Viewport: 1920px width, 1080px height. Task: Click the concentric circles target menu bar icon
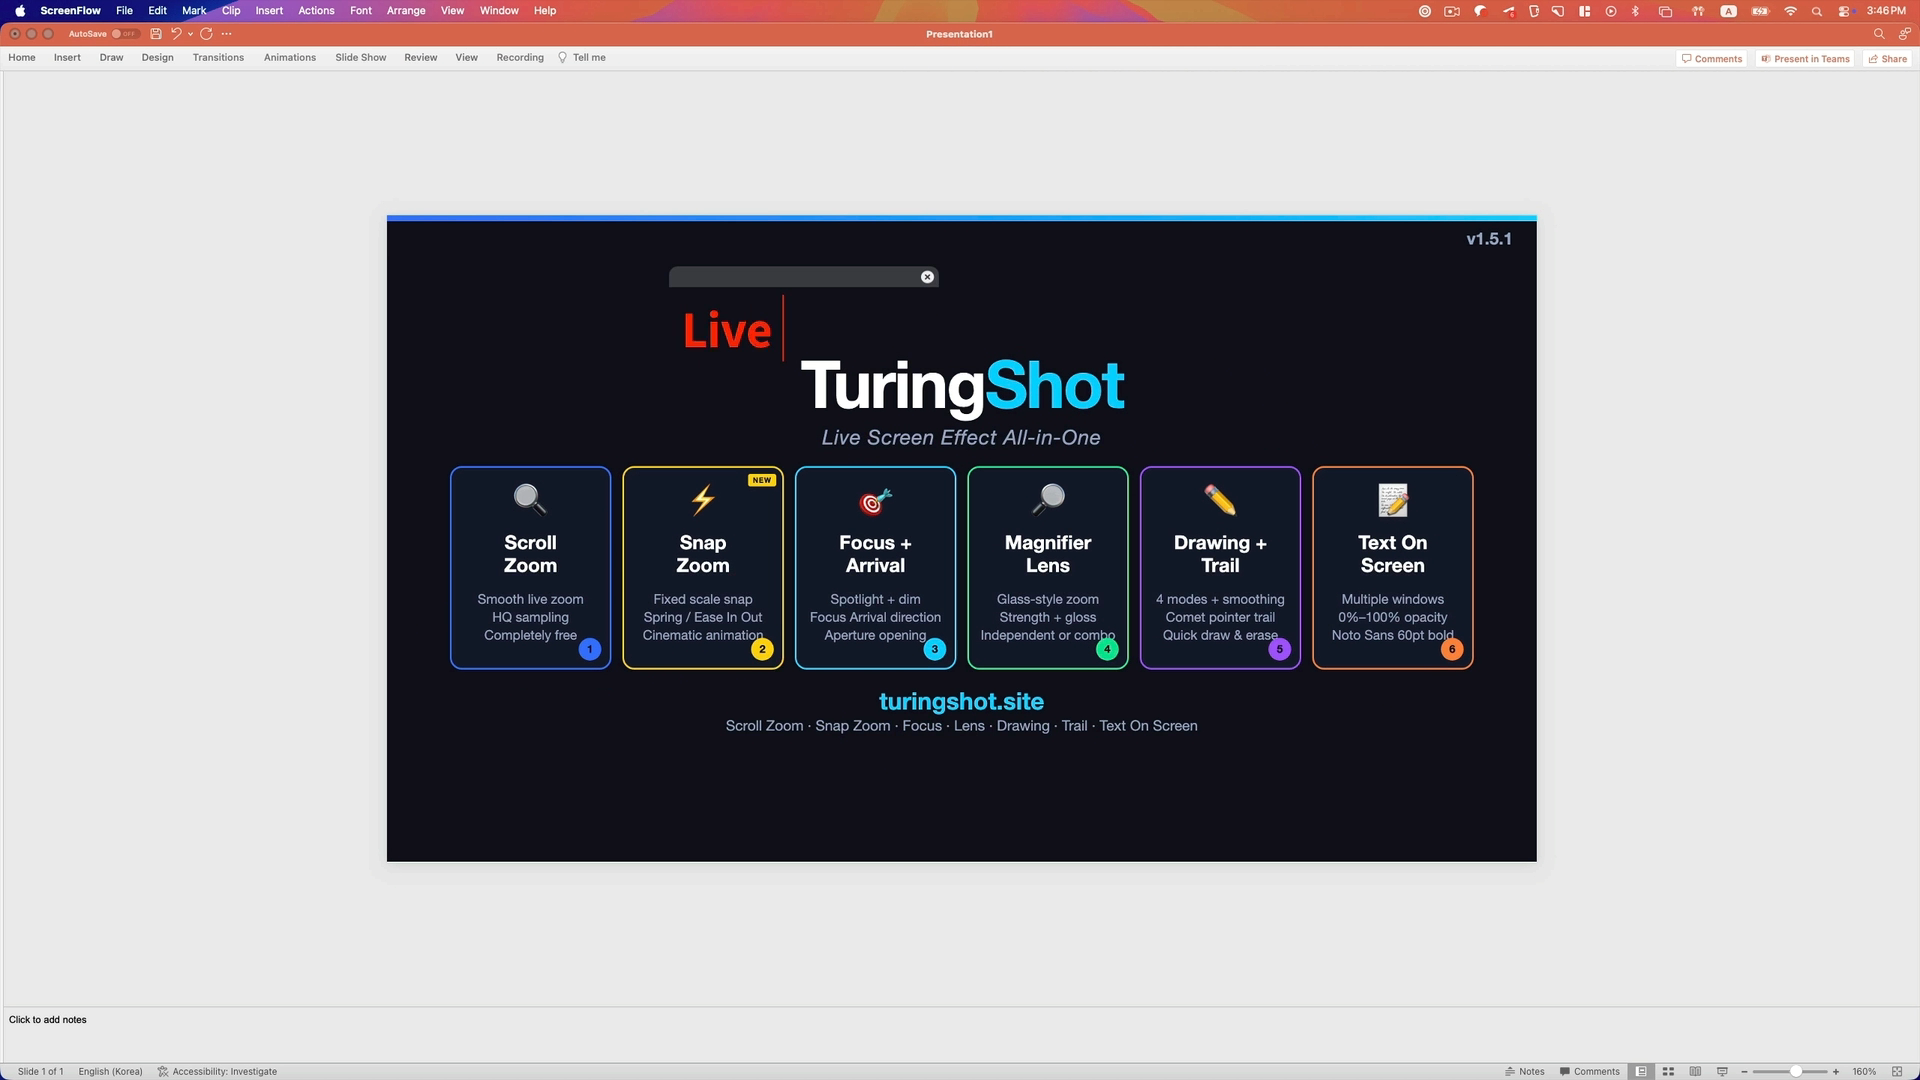click(x=1425, y=11)
